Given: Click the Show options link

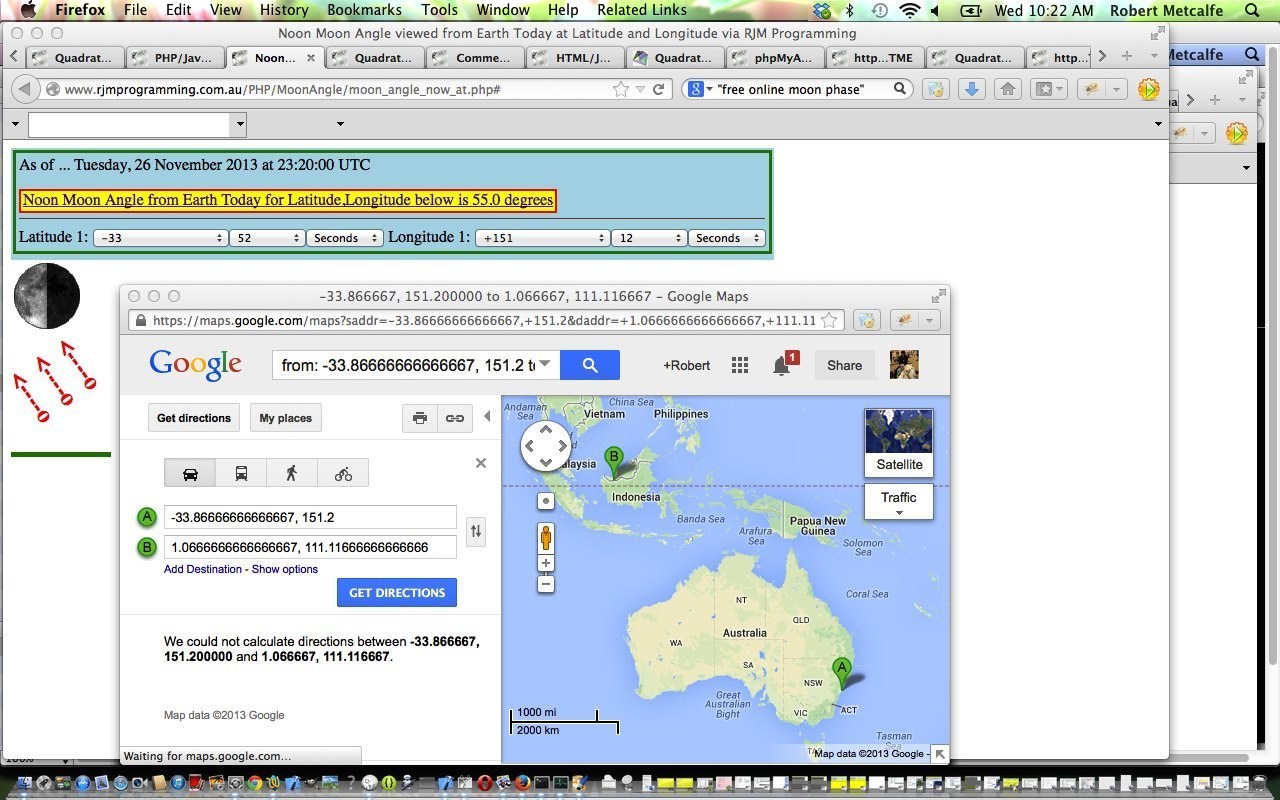Looking at the screenshot, I should pyautogui.click(x=285, y=569).
